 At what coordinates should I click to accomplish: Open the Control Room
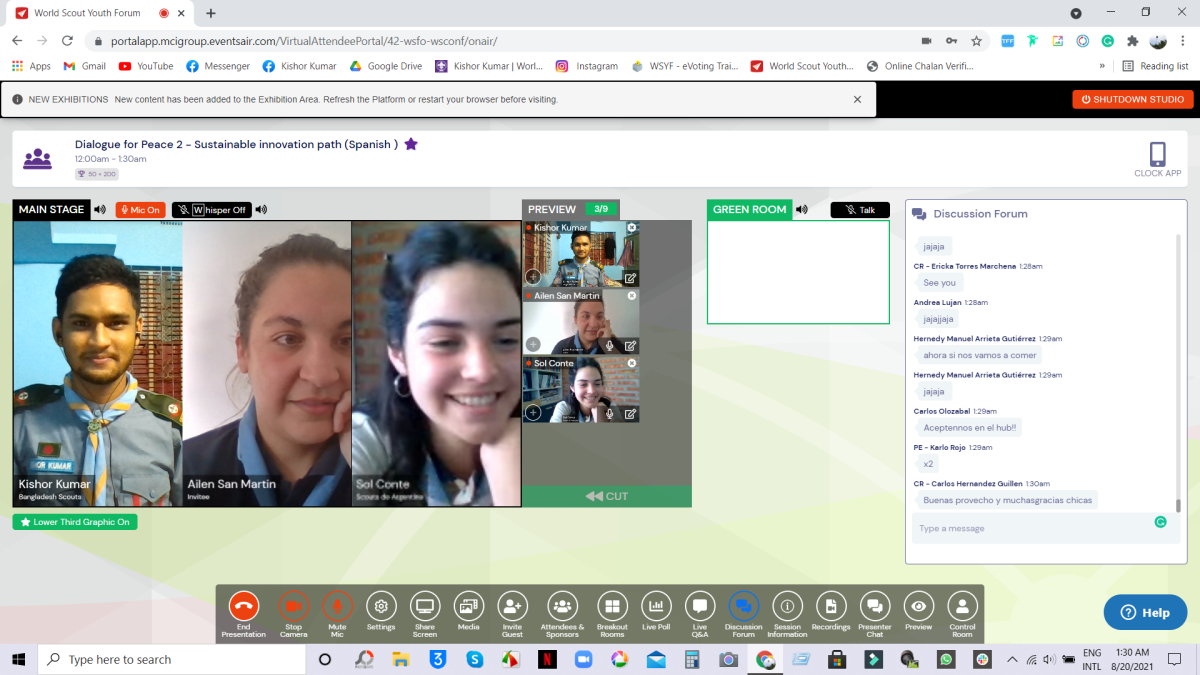pyautogui.click(x=962, y=606)
